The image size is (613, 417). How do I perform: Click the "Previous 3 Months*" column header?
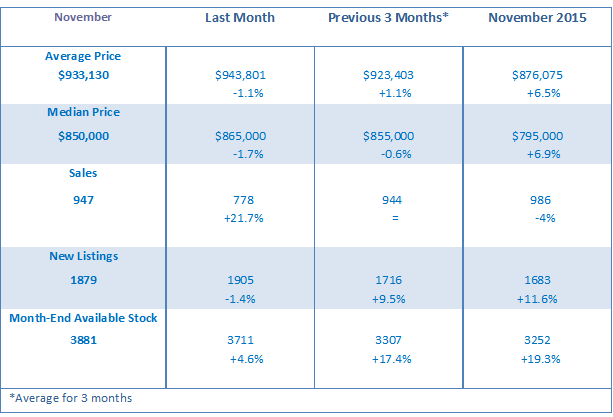[388, 18]
